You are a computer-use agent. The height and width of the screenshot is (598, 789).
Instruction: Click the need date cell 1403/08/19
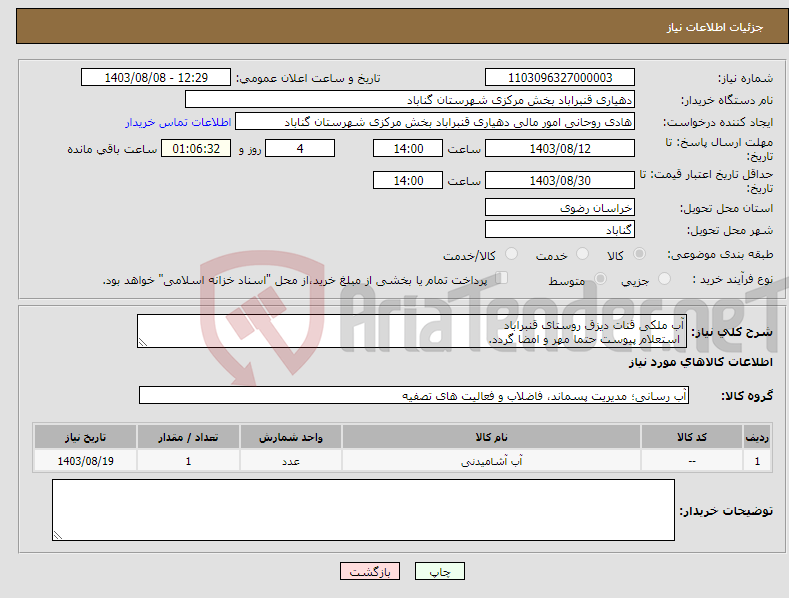pos(86,461)
